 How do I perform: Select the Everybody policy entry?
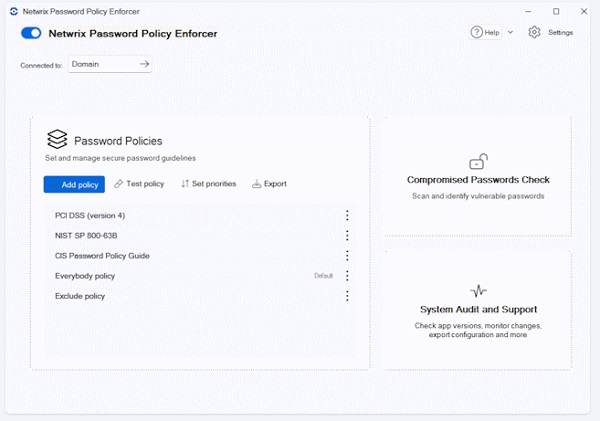point(85,276)
